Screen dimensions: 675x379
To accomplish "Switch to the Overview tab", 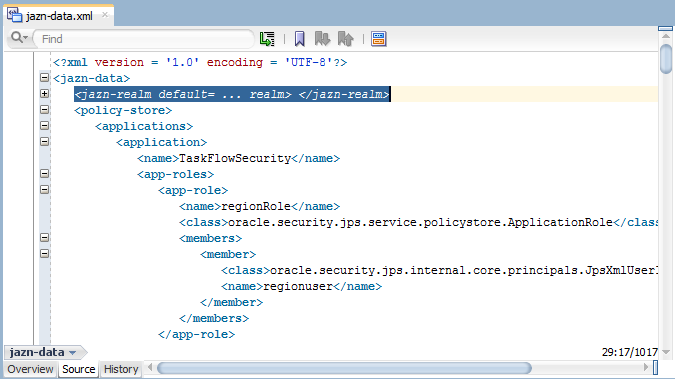I will pyautogui.click(x=30, y=370).
